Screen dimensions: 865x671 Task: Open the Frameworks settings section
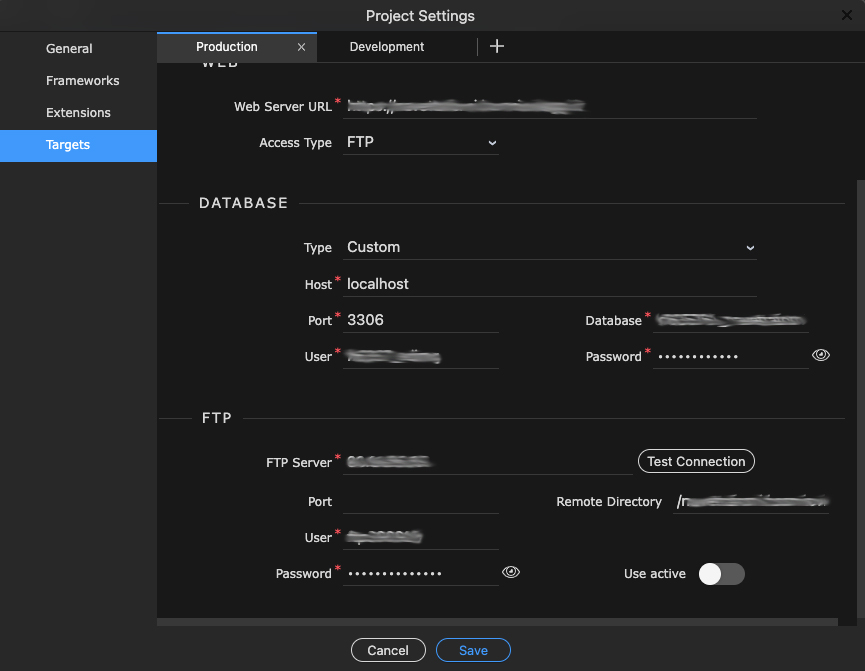(x=78, y=81)
